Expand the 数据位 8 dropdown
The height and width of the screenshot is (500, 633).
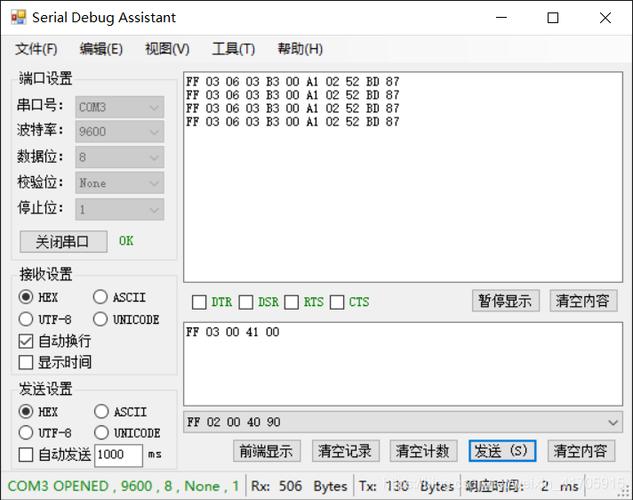point(119,157)
